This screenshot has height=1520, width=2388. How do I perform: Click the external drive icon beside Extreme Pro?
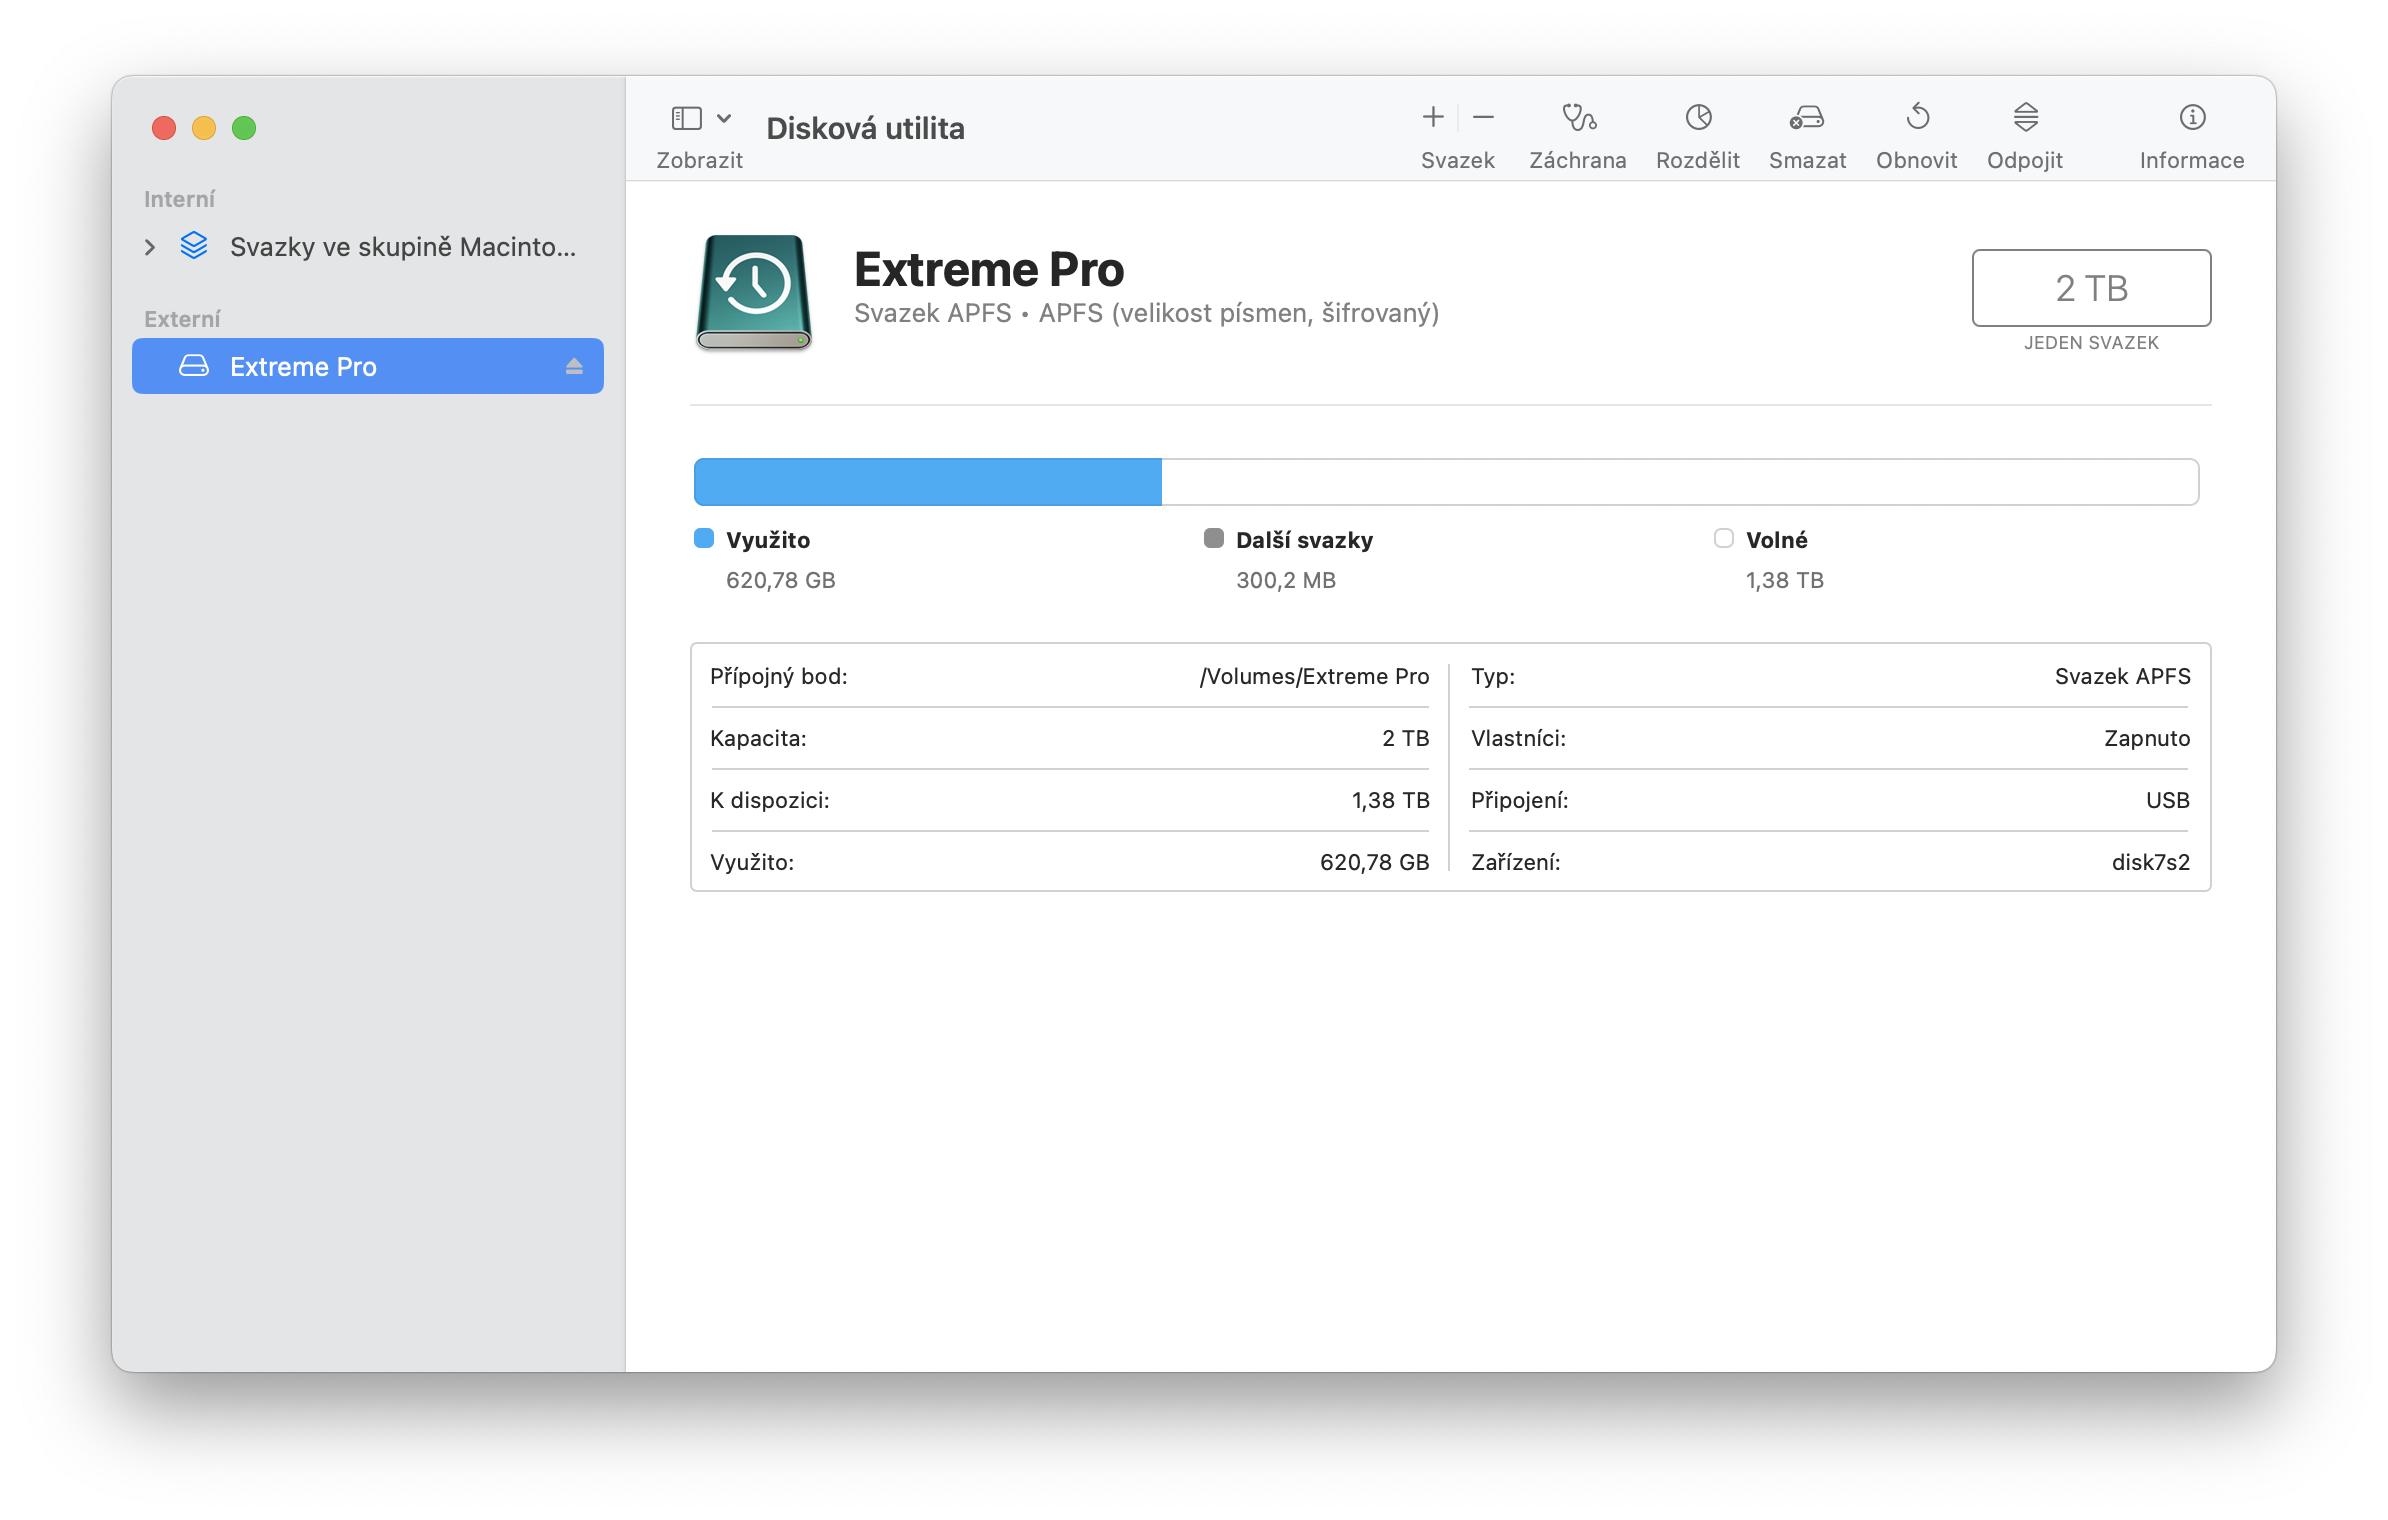pos(194,366)
